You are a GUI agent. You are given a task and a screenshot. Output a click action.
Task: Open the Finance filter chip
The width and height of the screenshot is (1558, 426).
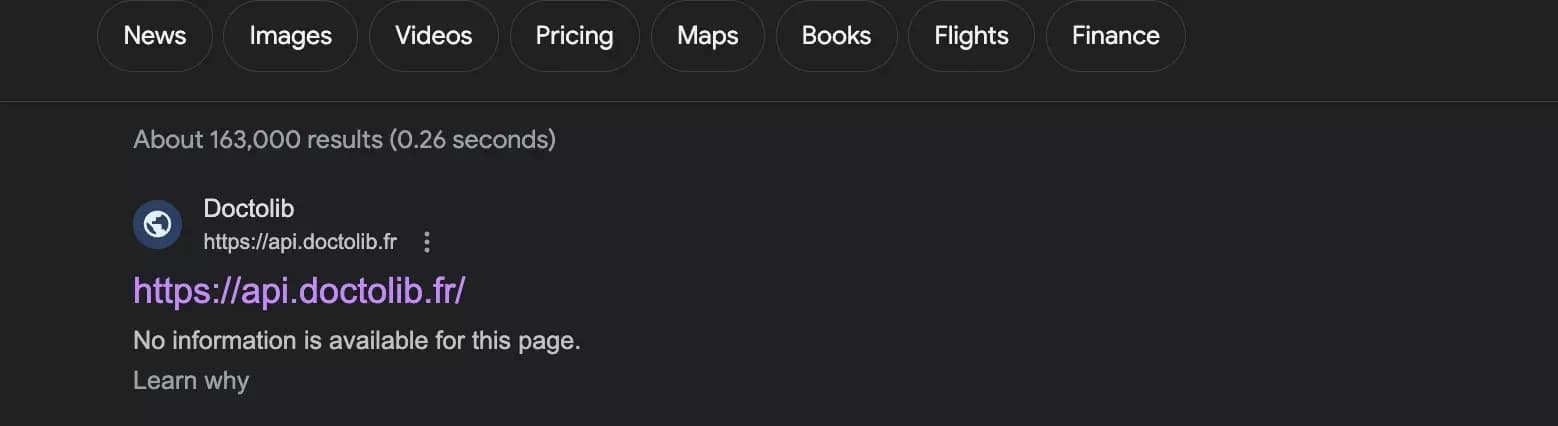point(1115,36)
